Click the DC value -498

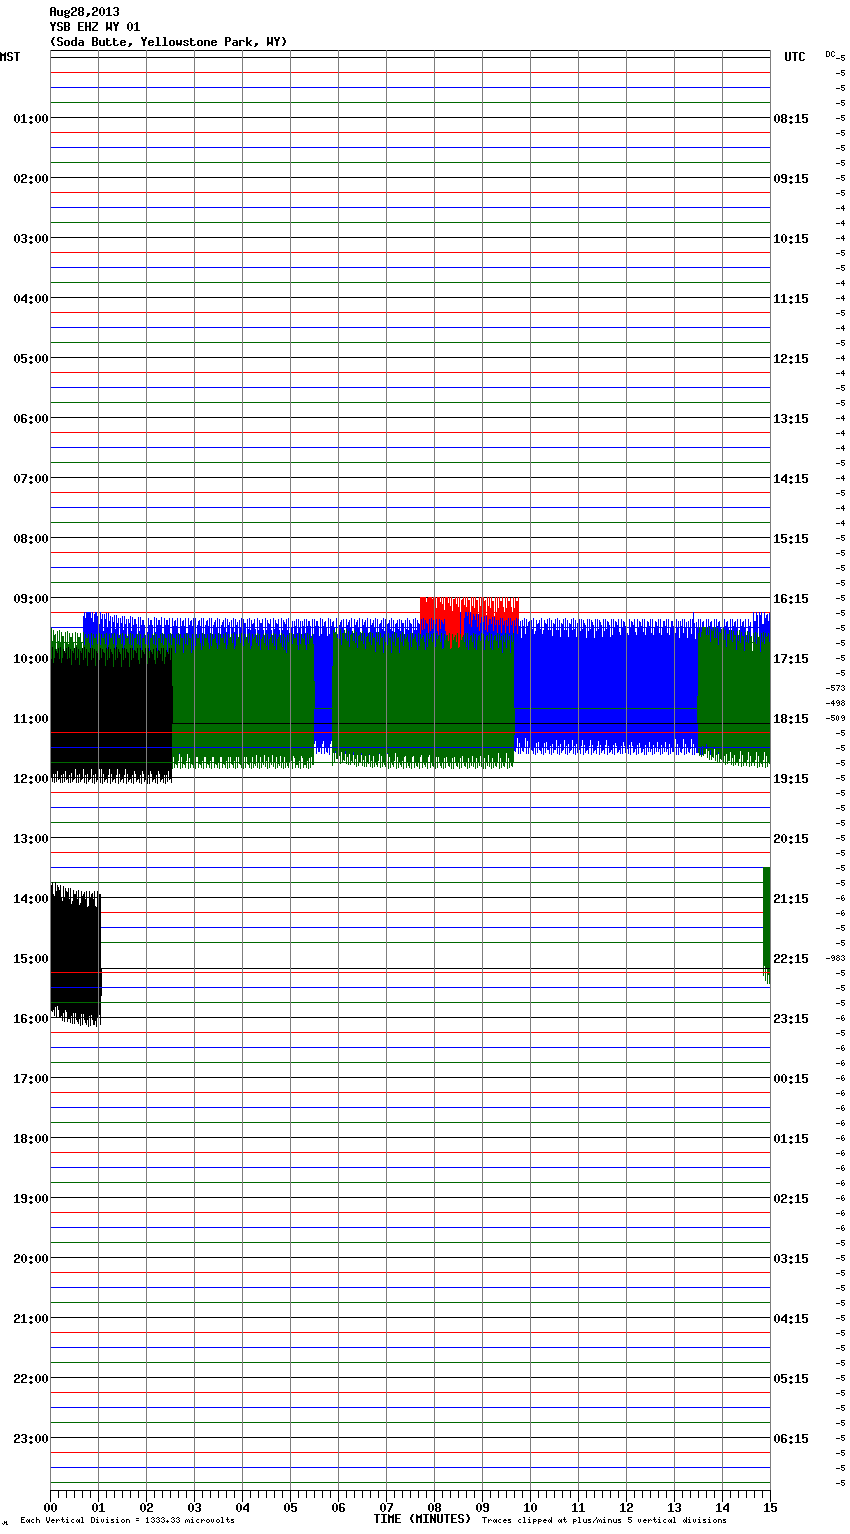point(836,703)
